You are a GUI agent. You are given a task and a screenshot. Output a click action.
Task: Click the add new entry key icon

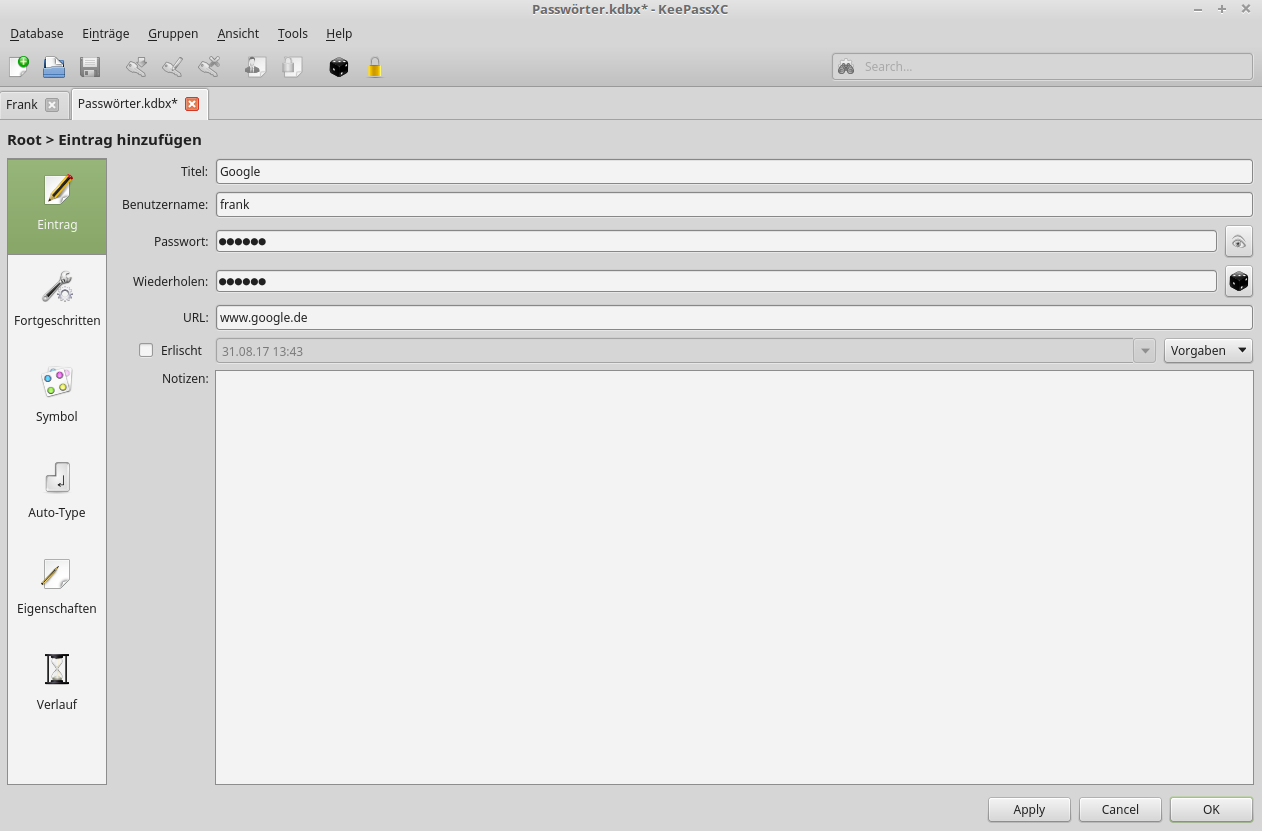pyautogui.click(x=136, y=67)
